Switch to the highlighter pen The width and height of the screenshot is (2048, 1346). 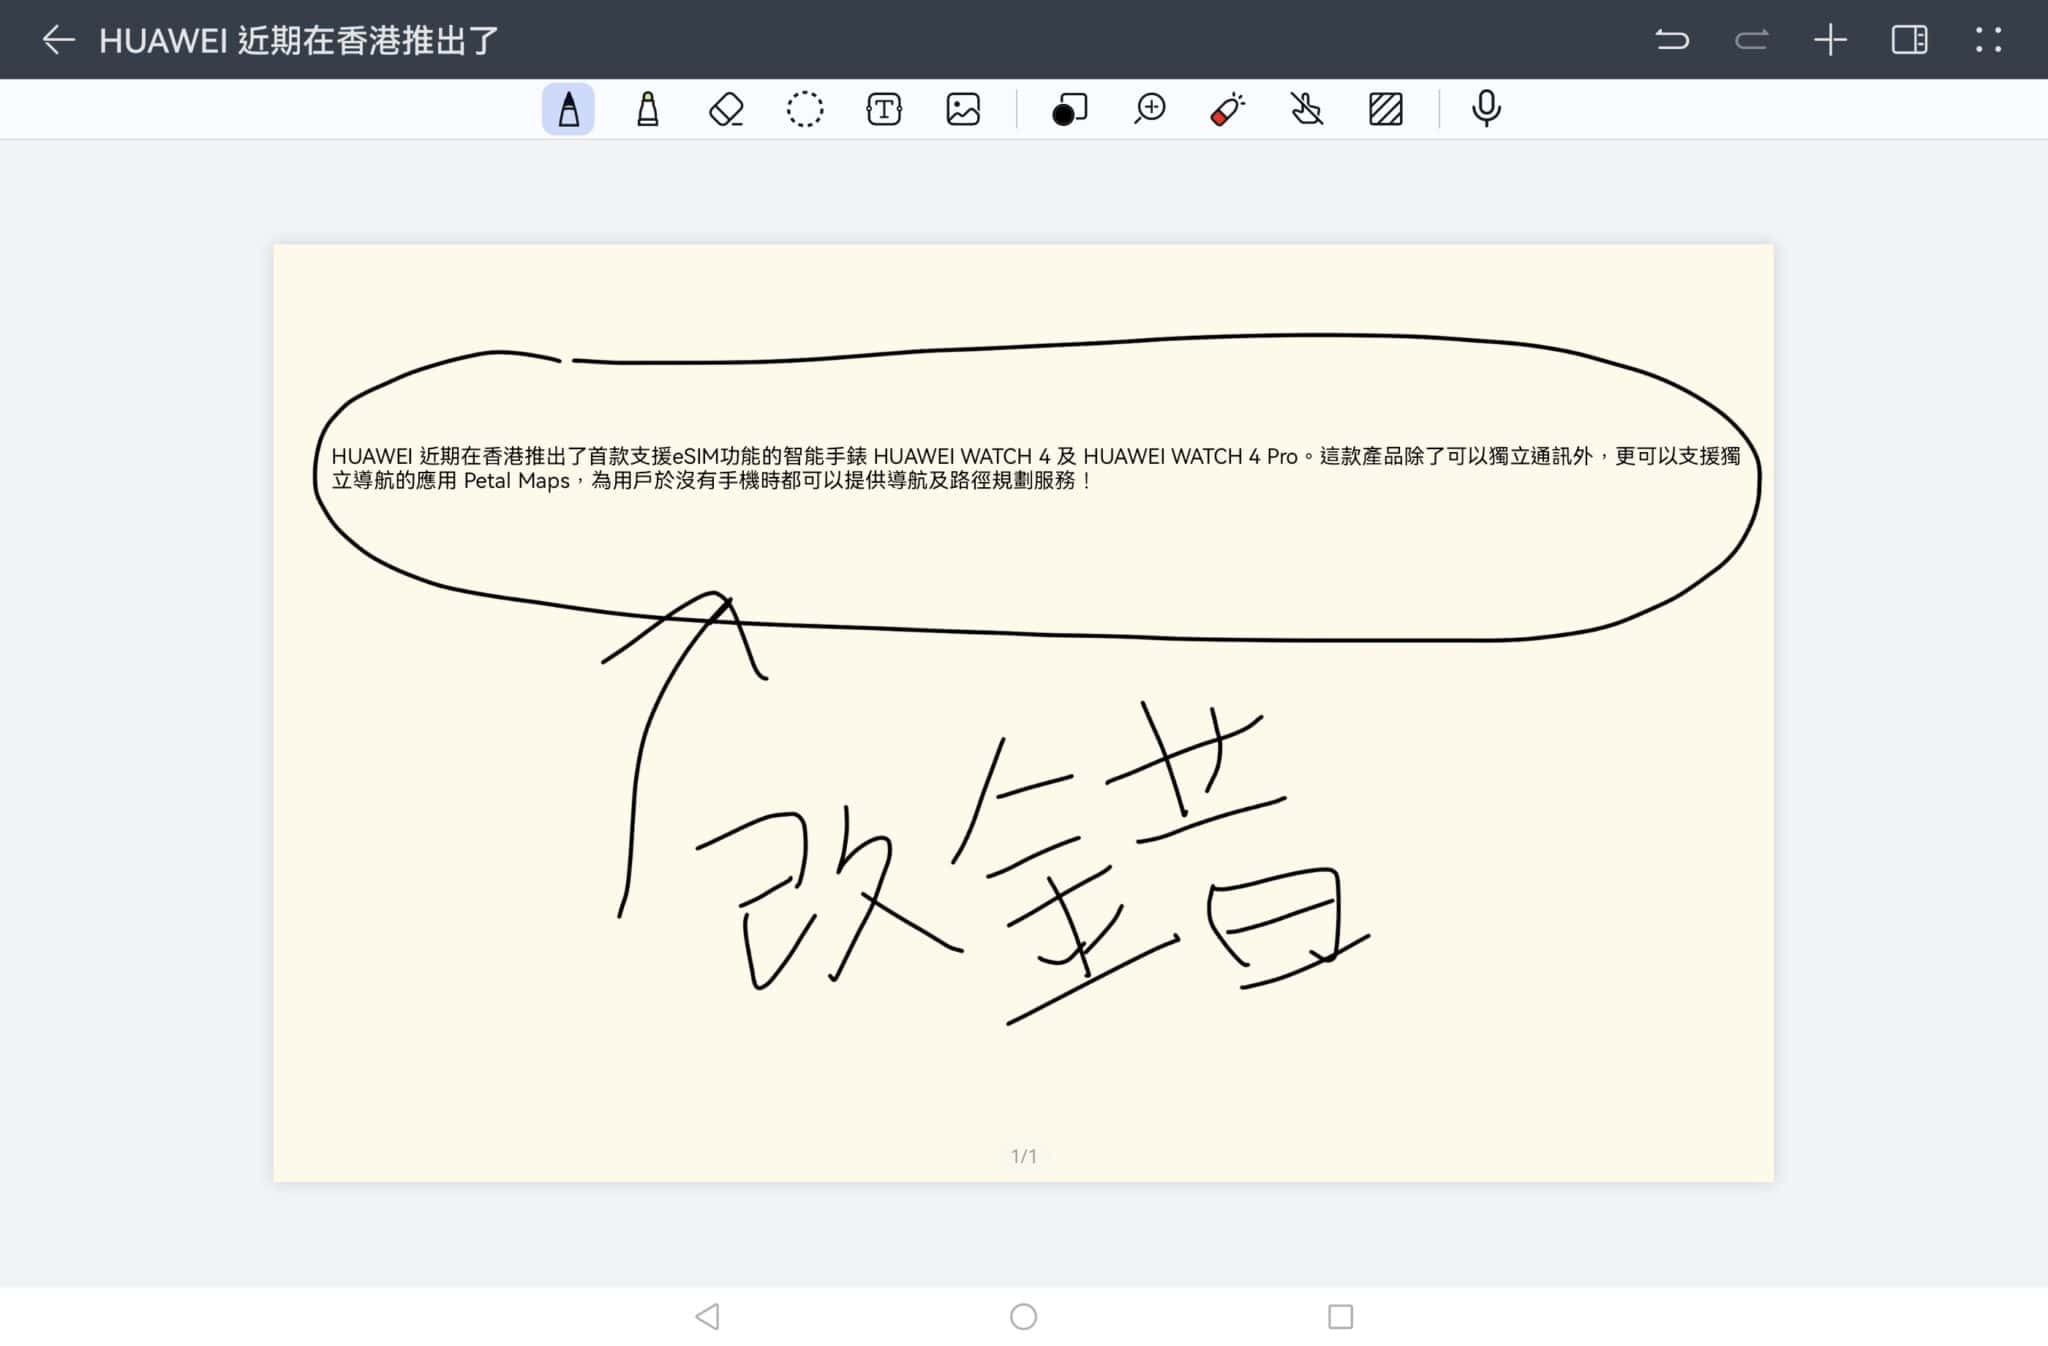(647, 110)
